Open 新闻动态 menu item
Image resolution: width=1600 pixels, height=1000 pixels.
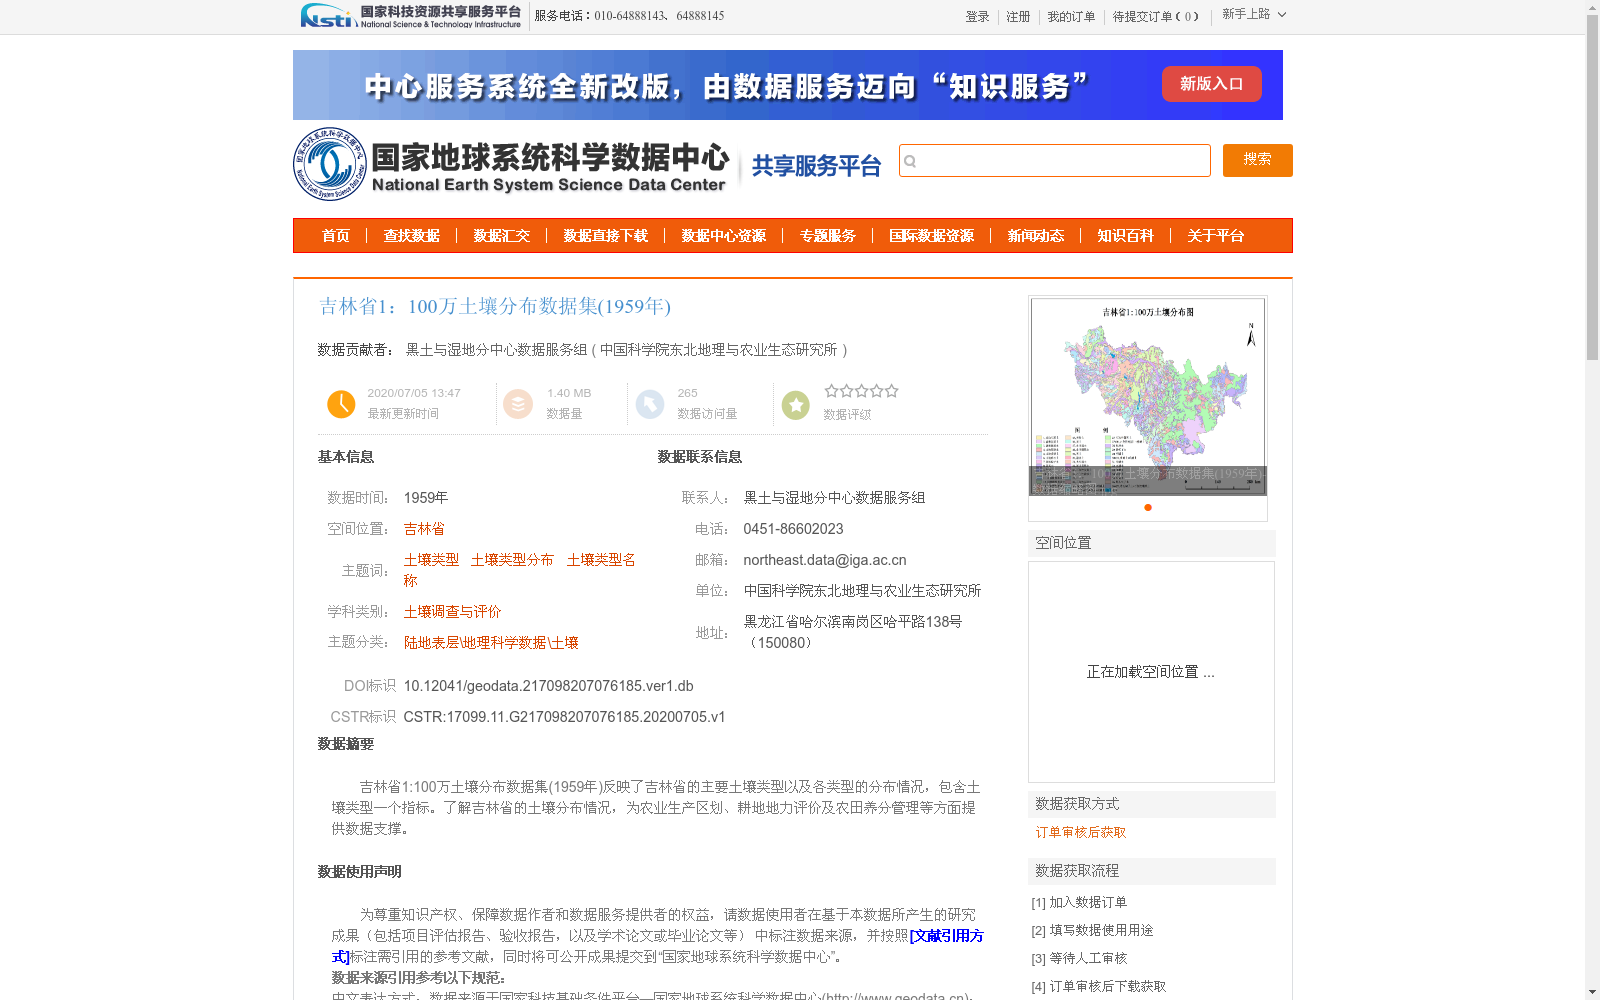tap(1036, 236)
